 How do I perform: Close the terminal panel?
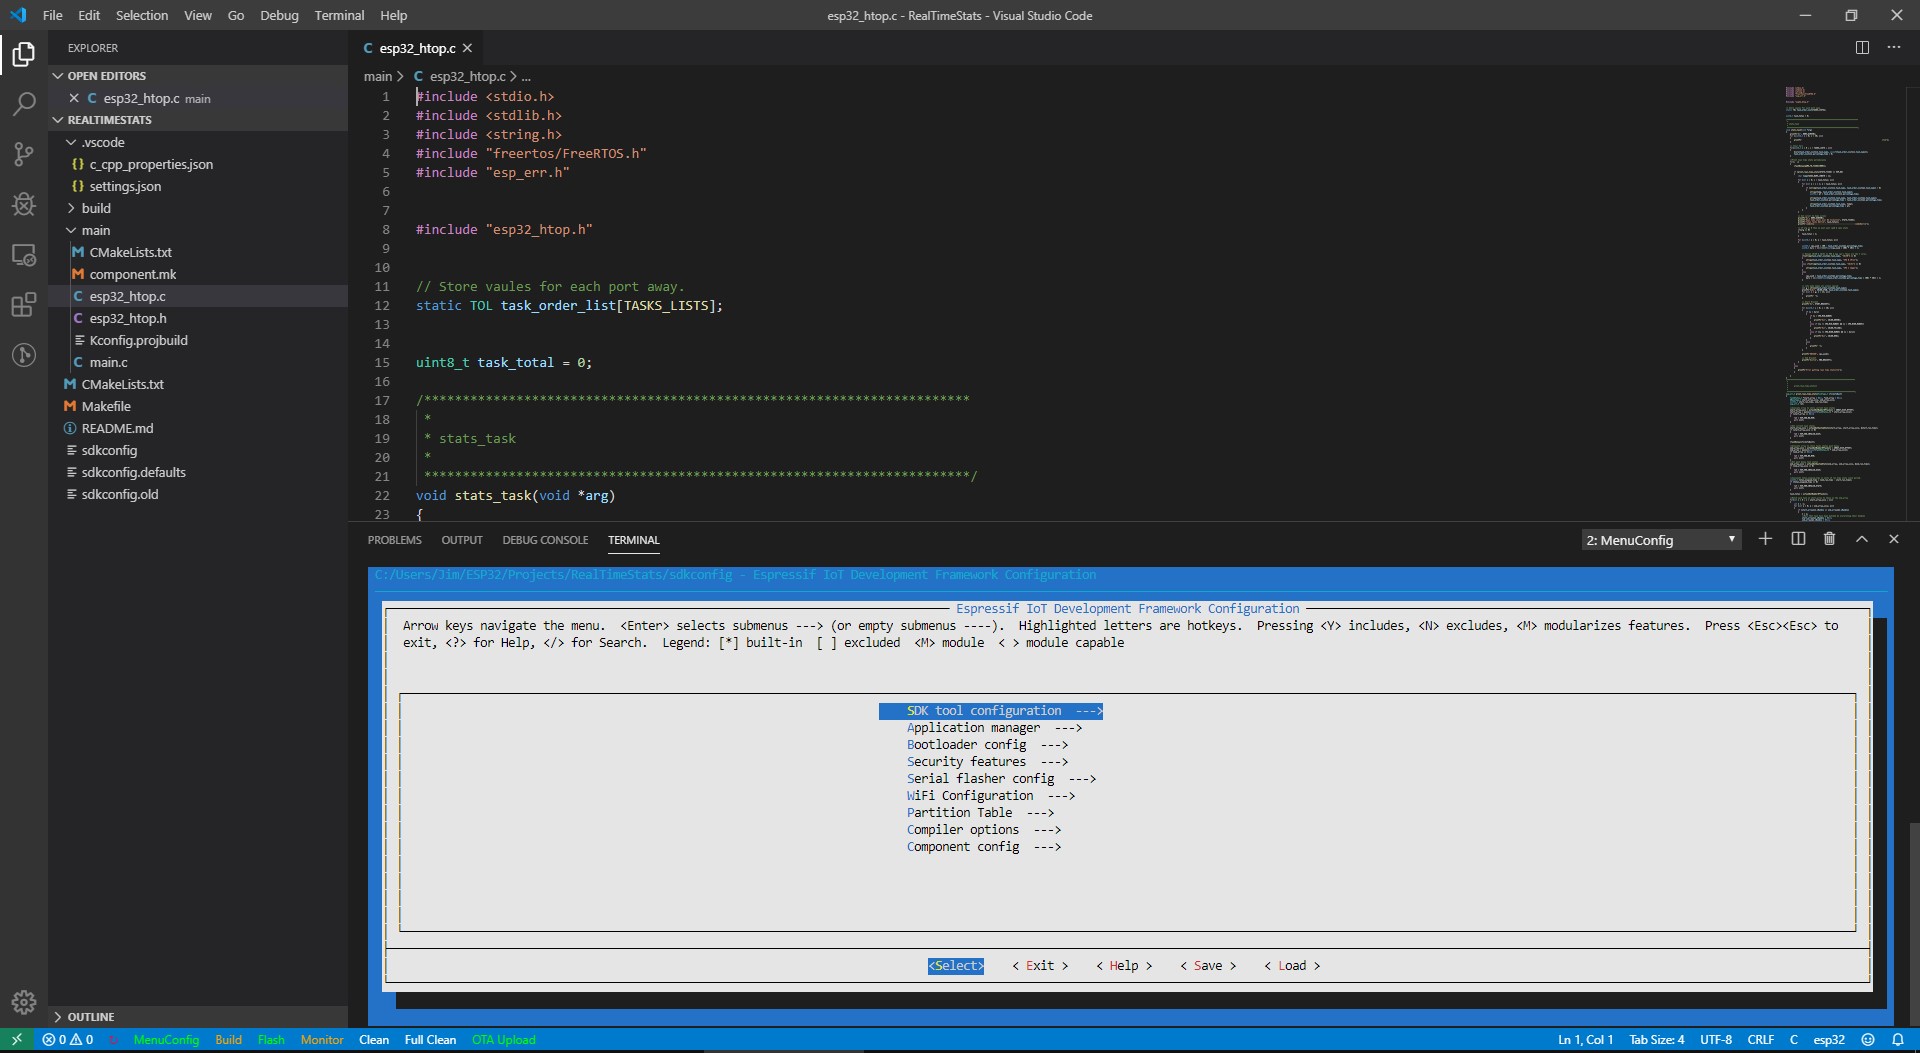[x=1893, y=539]
